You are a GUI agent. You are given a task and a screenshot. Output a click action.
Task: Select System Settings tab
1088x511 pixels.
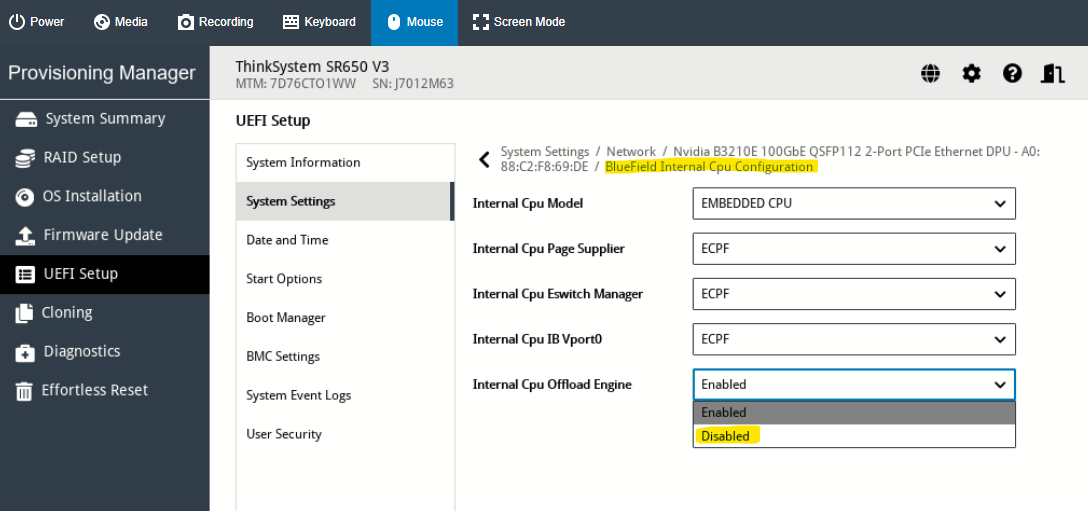[x=345, y=201]
